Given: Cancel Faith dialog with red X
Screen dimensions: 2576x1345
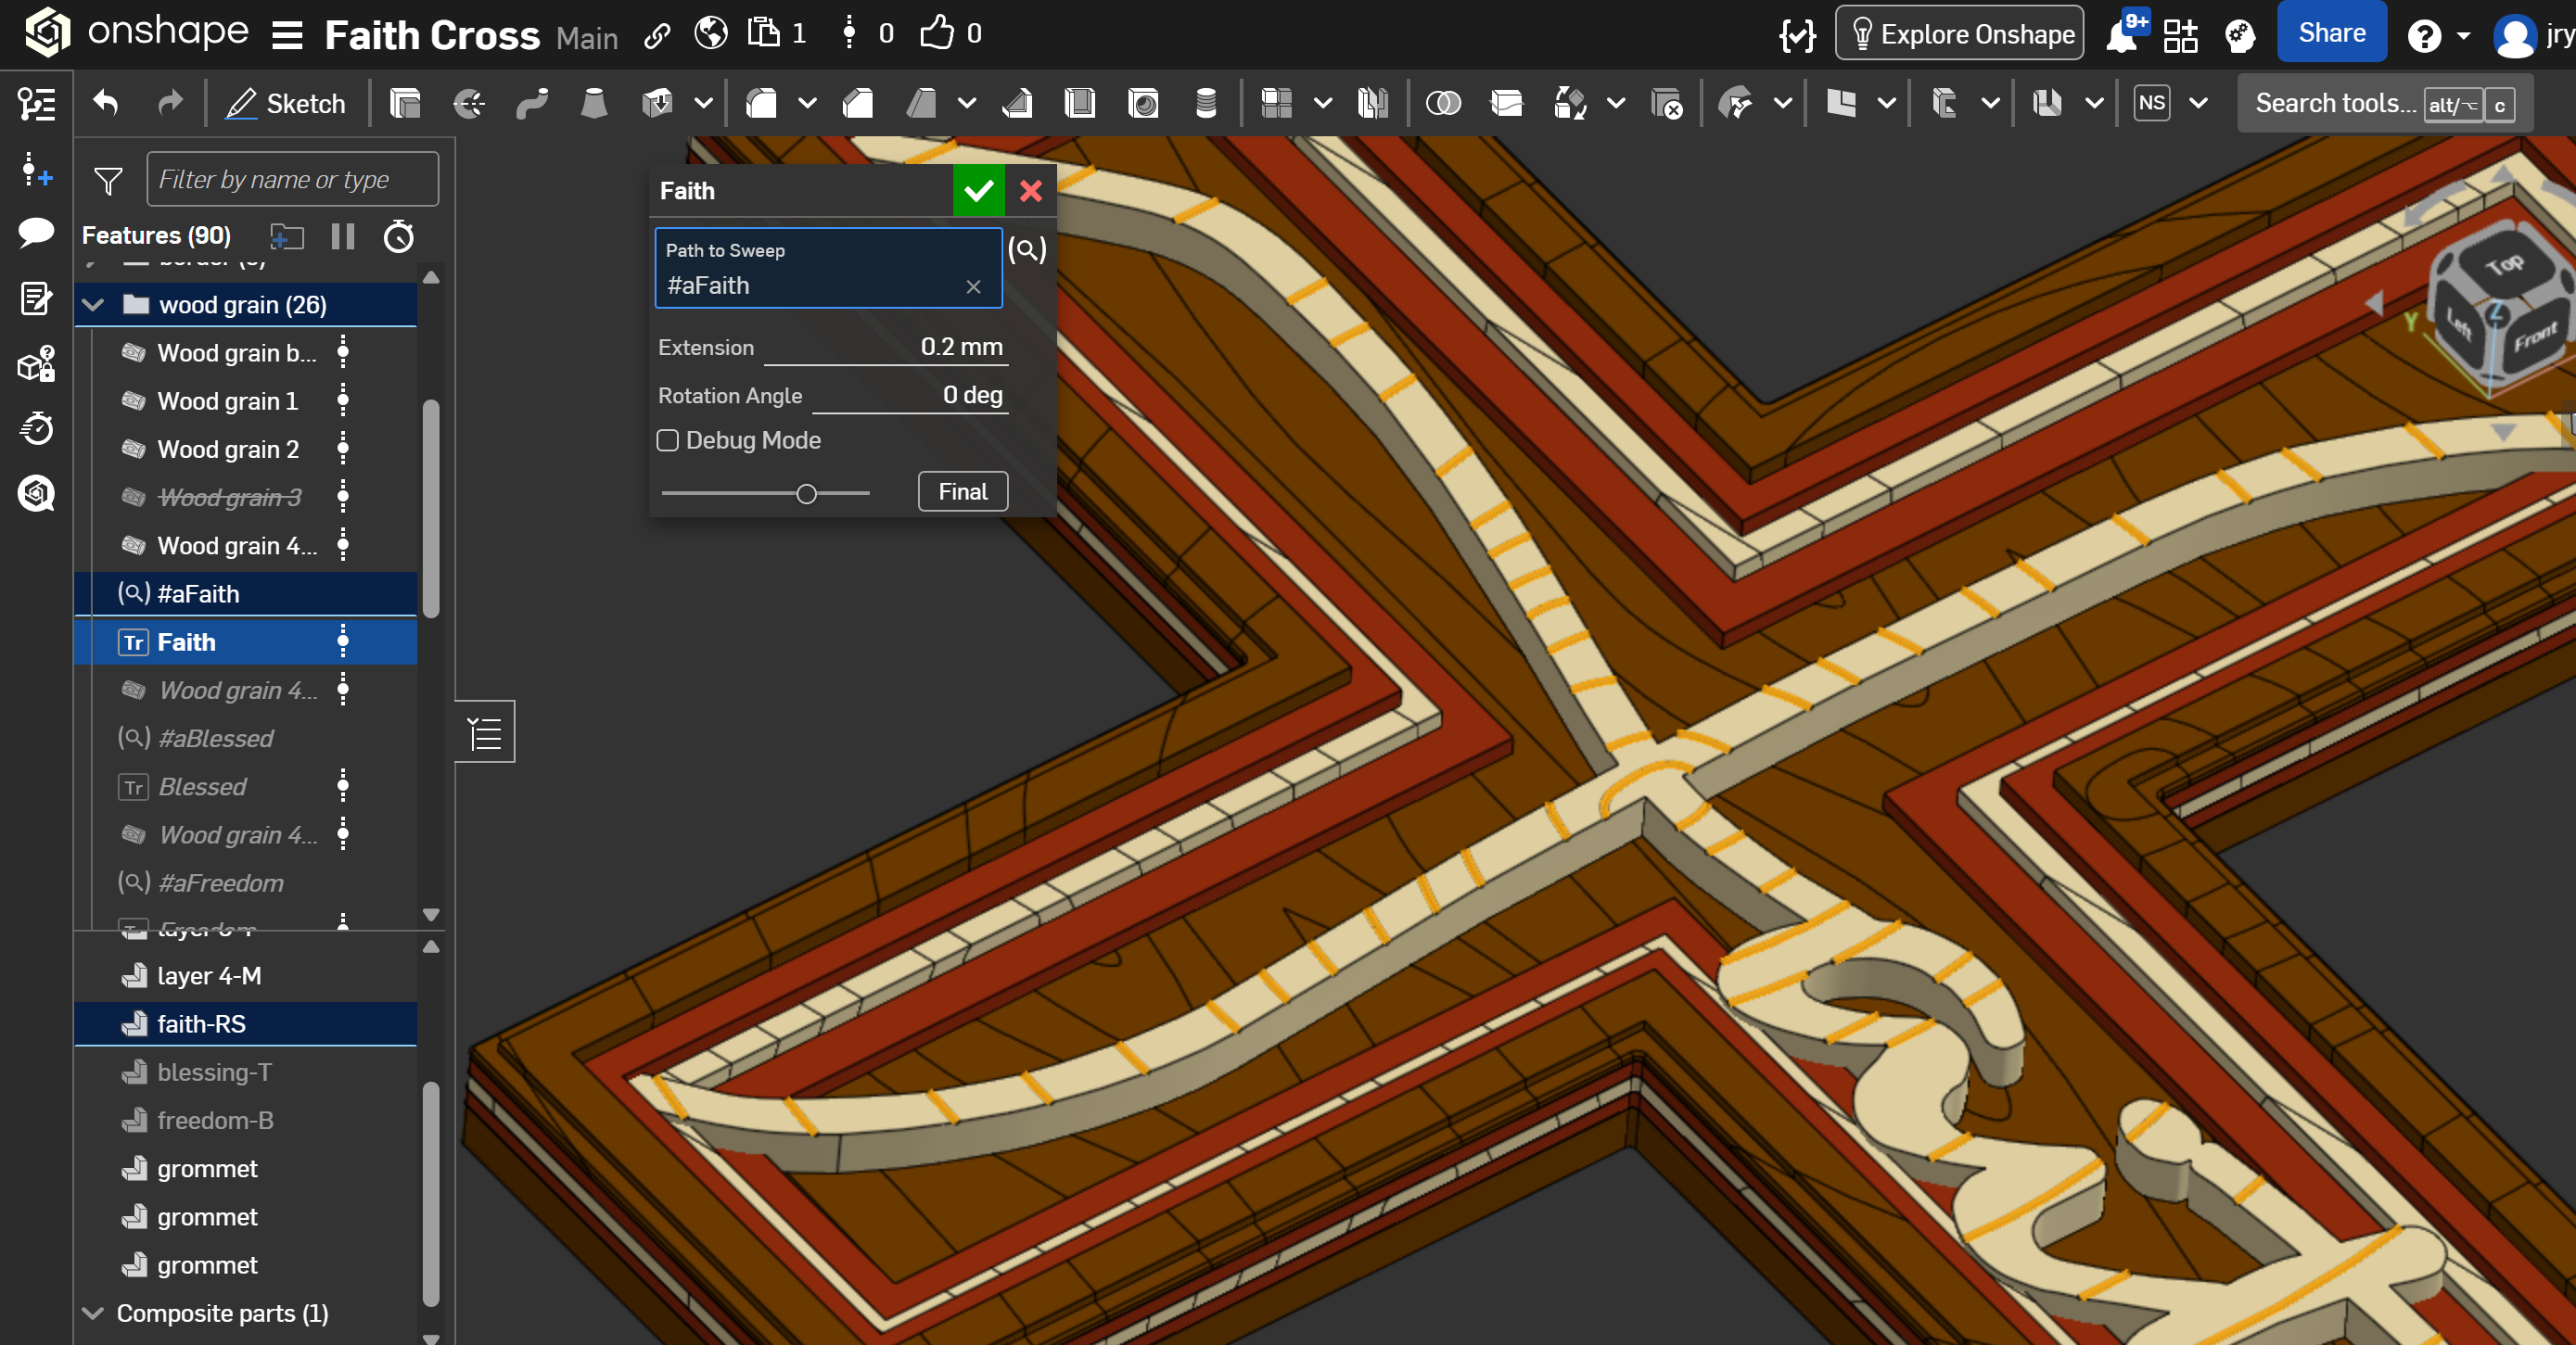Looking at the screenshot, I should [1030, 190].
